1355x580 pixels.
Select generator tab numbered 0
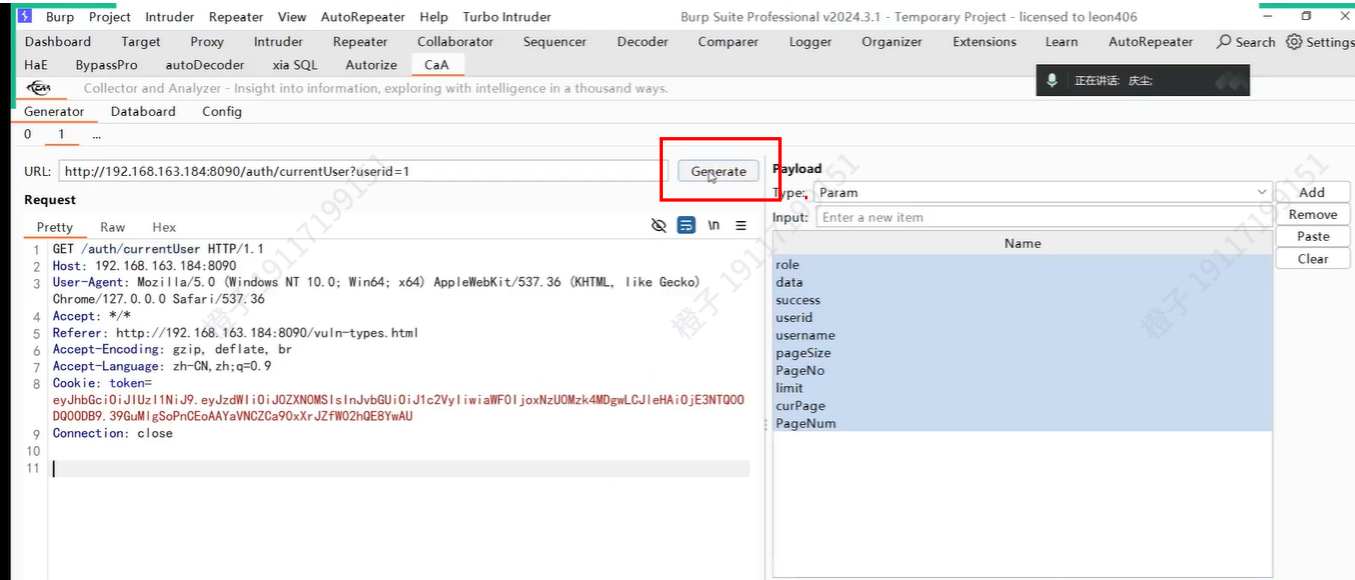pos(28,134)
